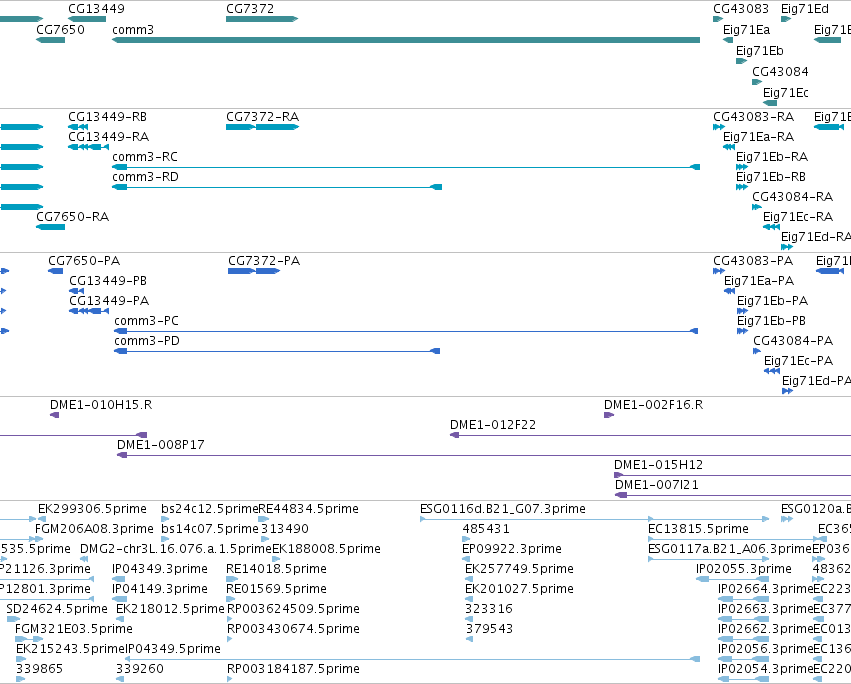Select the DME1-012F22 clone label

(493, 425)
